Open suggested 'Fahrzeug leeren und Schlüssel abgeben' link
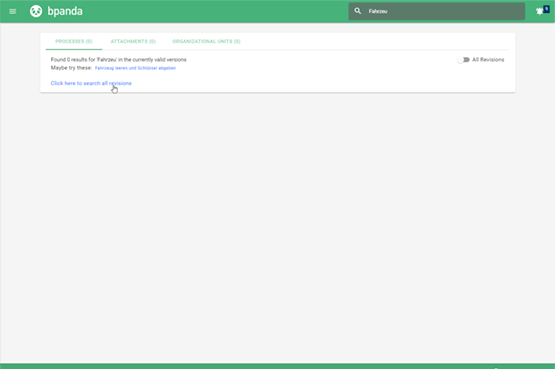555x369 pixels. point(135,68)
